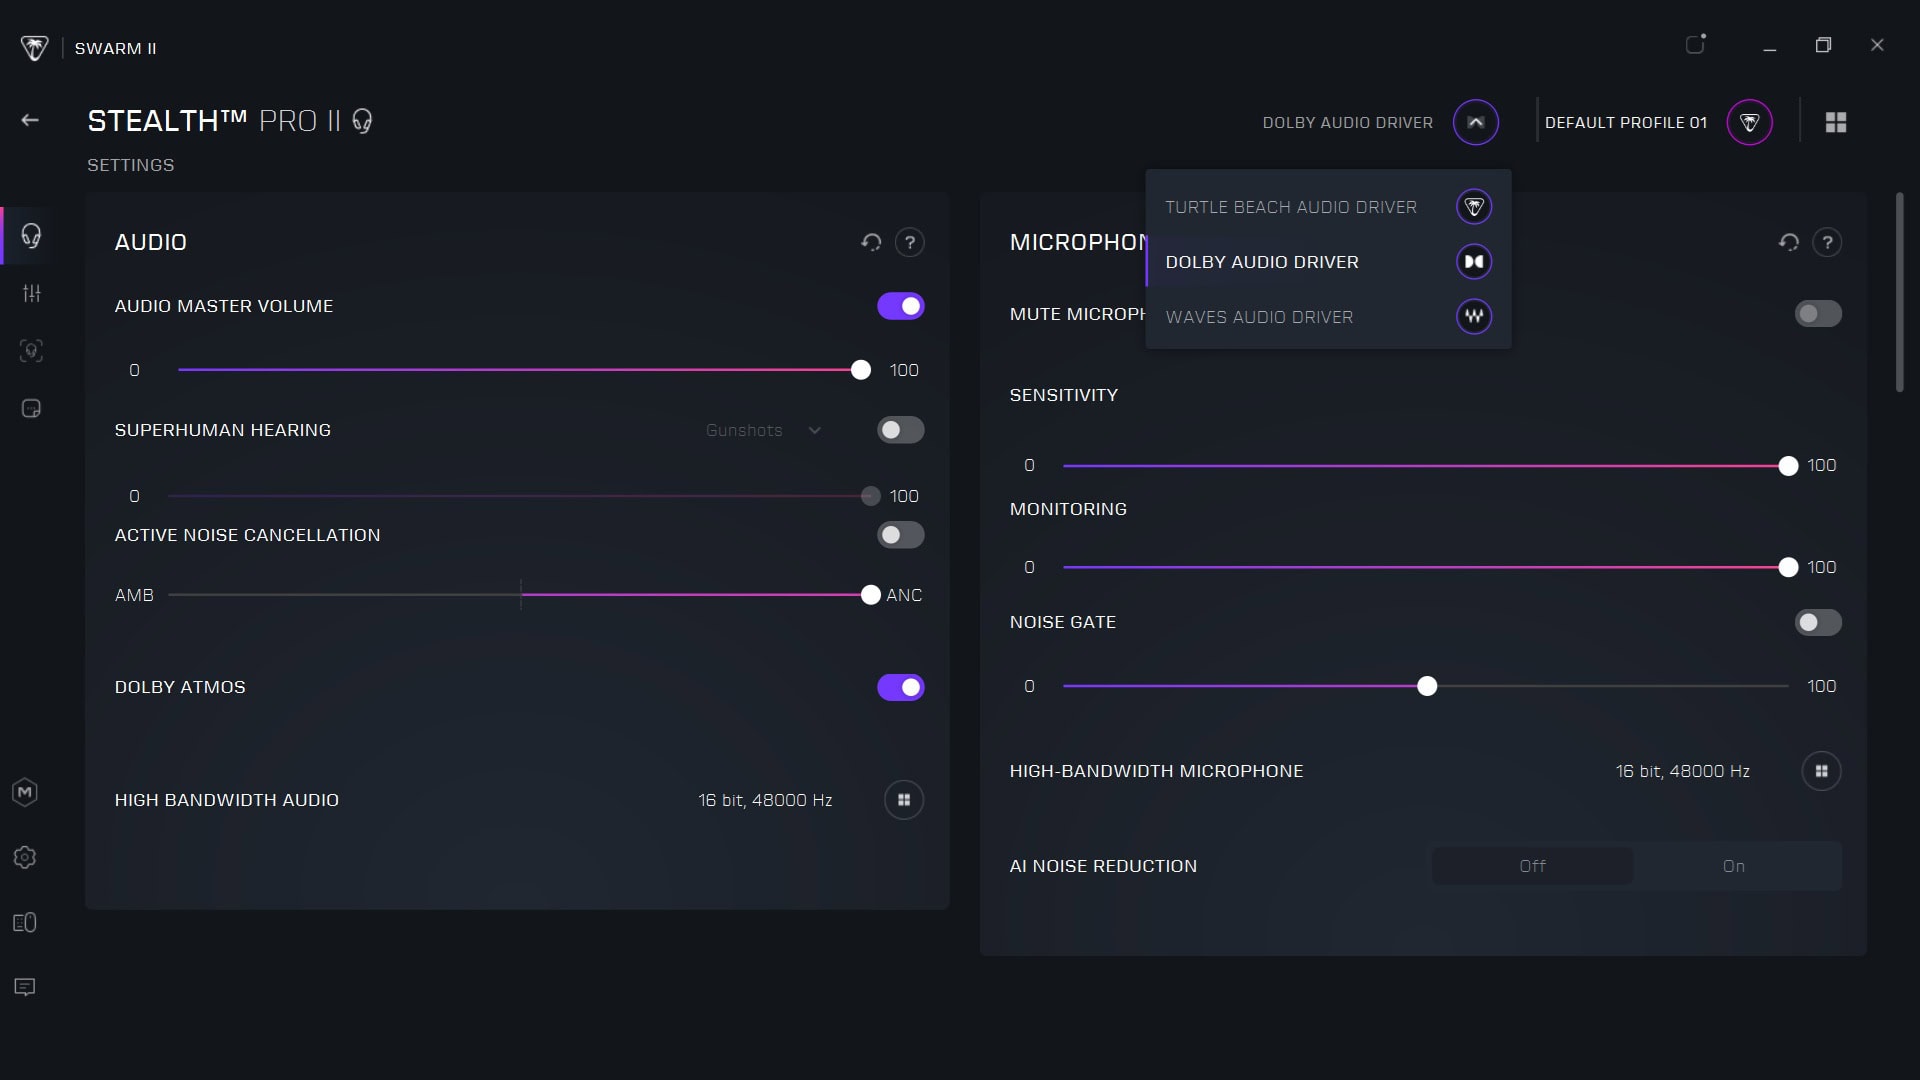Enable the Noise Gate switch

tap(1818, 622)
